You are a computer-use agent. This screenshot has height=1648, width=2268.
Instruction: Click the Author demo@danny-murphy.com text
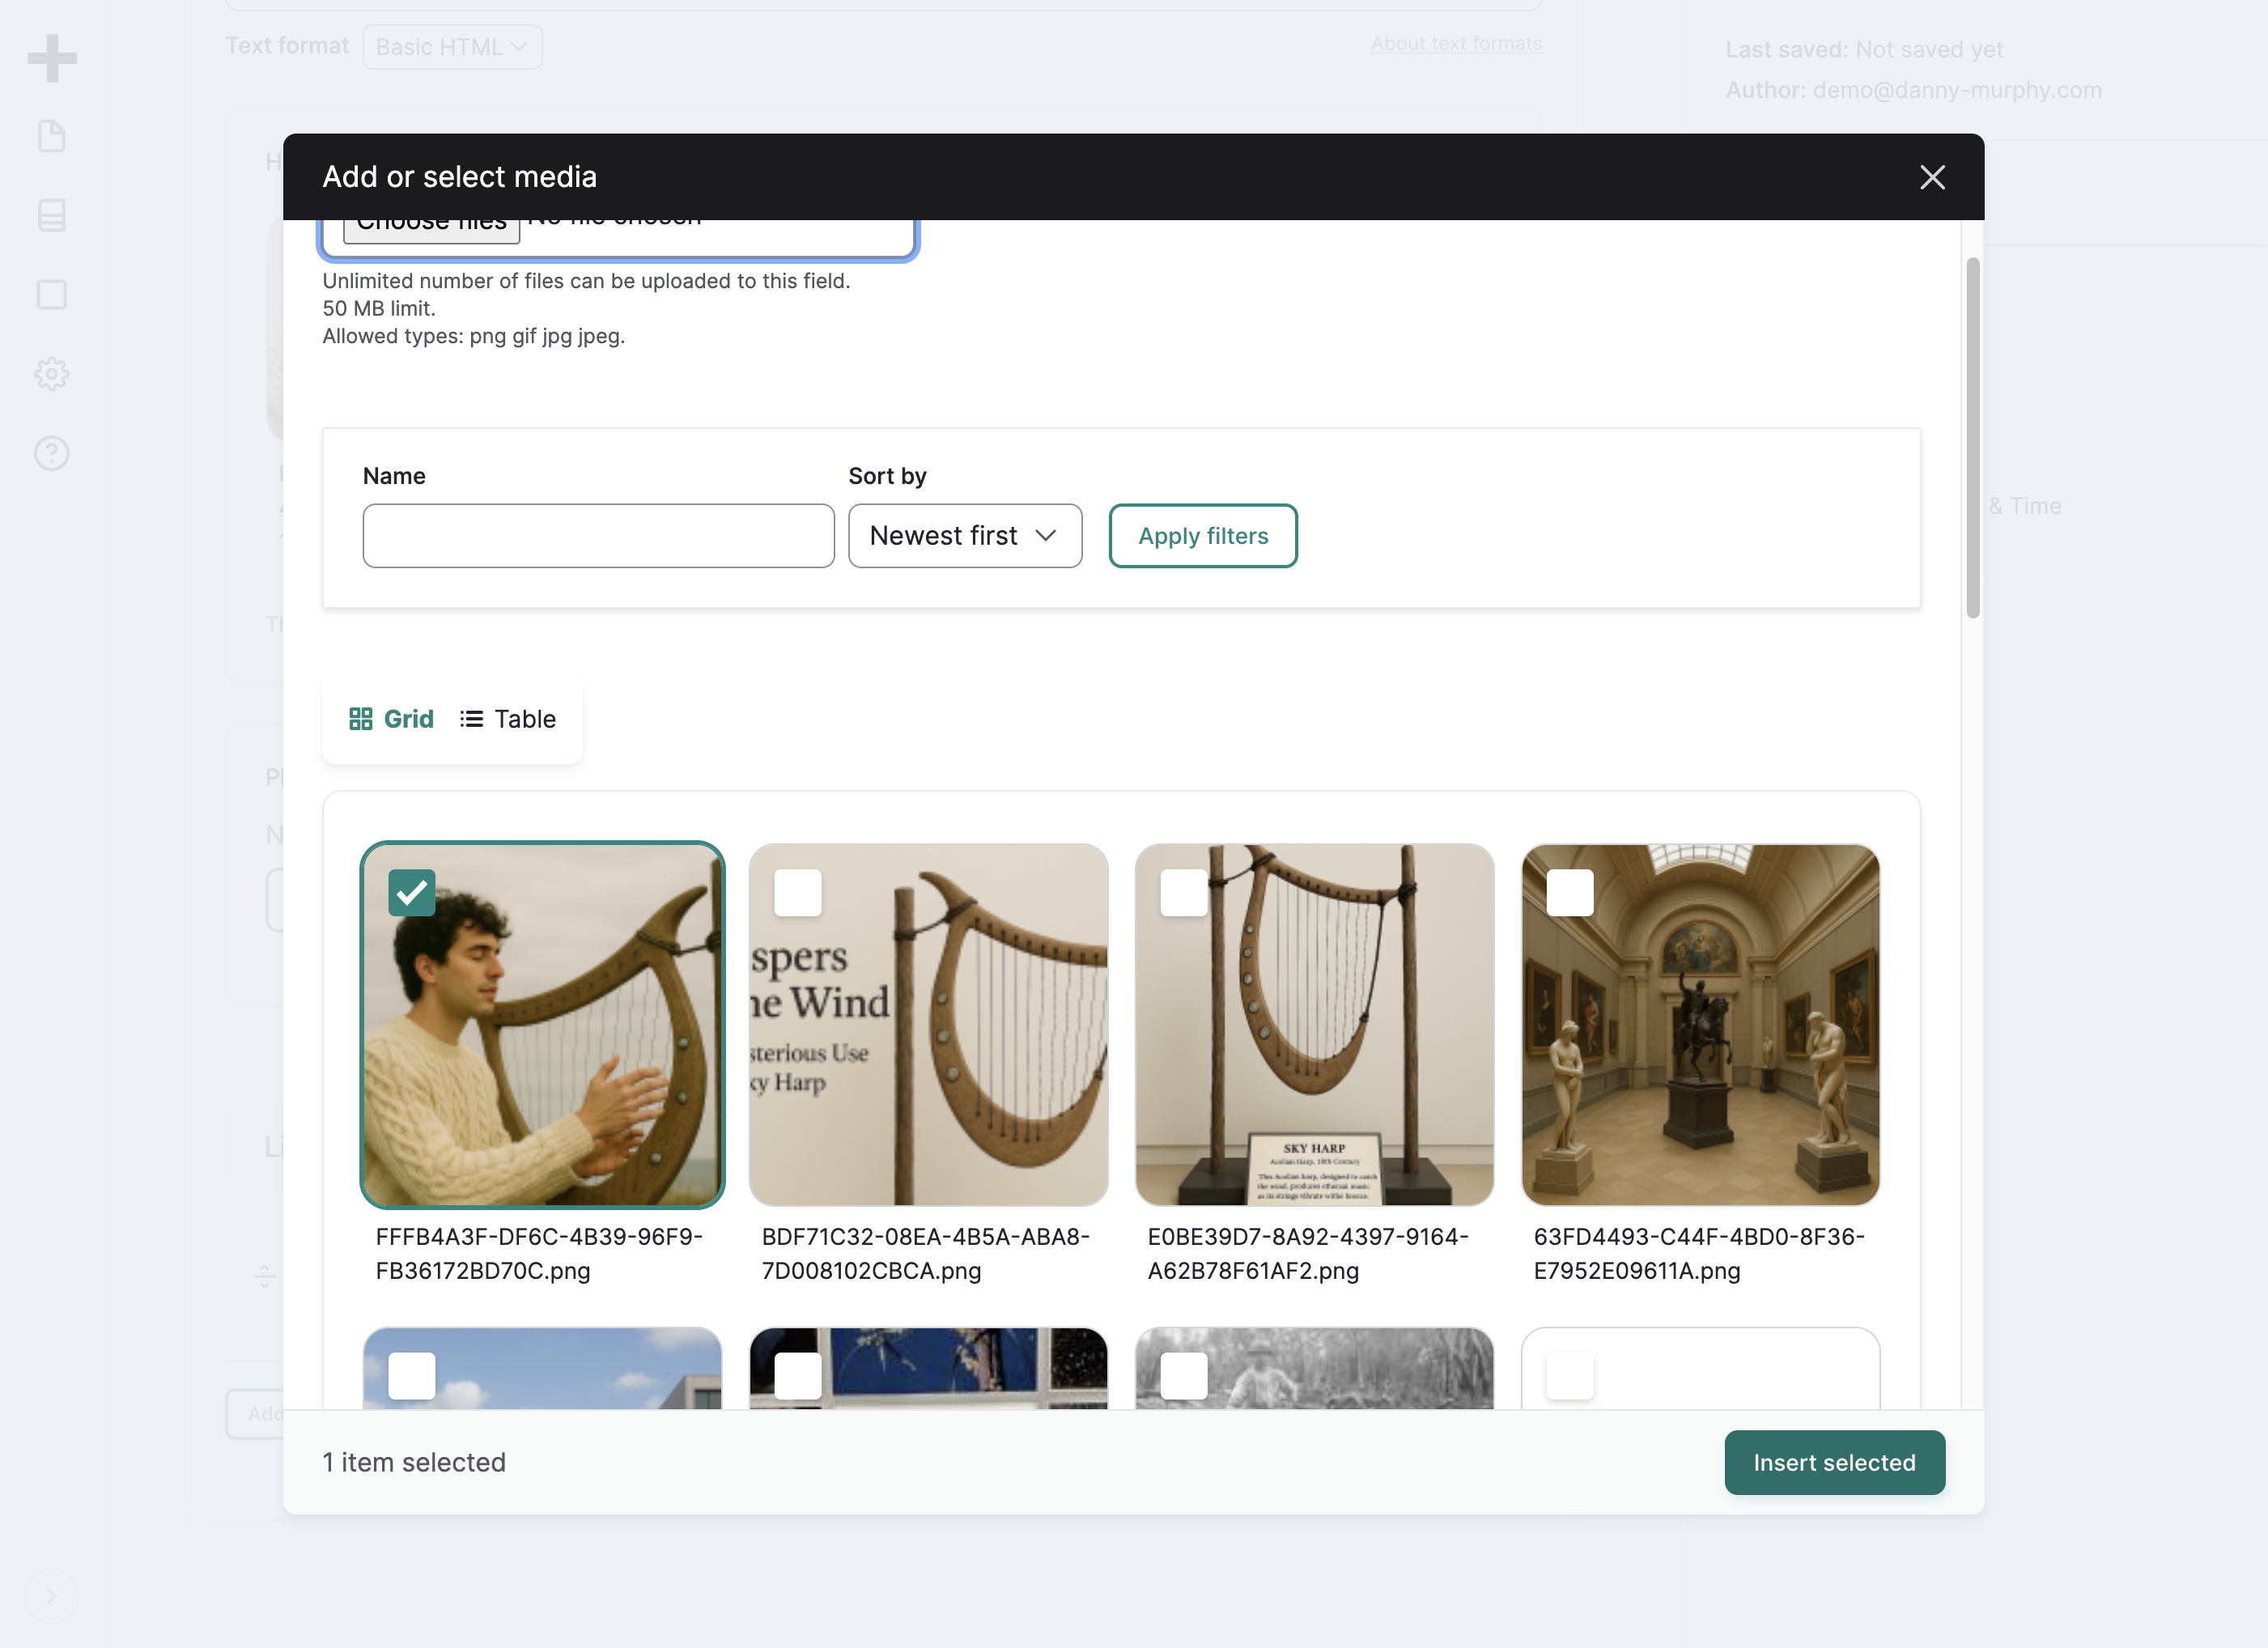[x=1913, y=90]
